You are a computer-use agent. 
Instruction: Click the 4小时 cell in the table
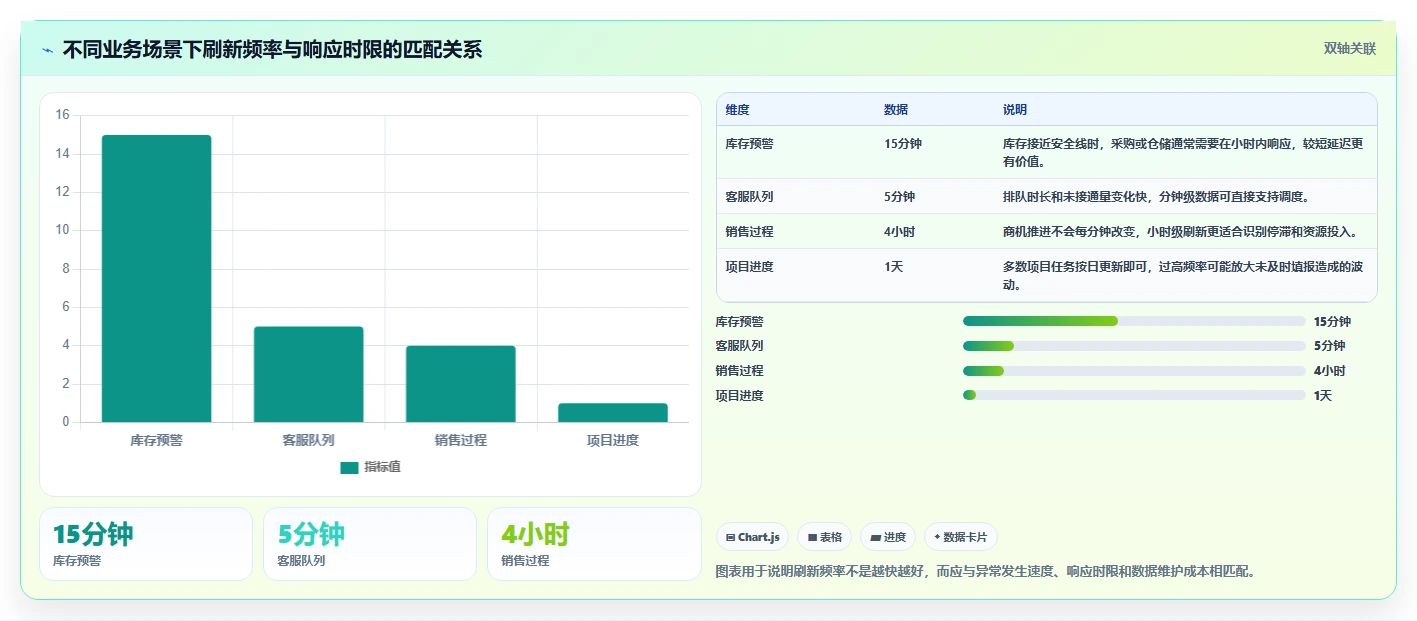point(899,231)
